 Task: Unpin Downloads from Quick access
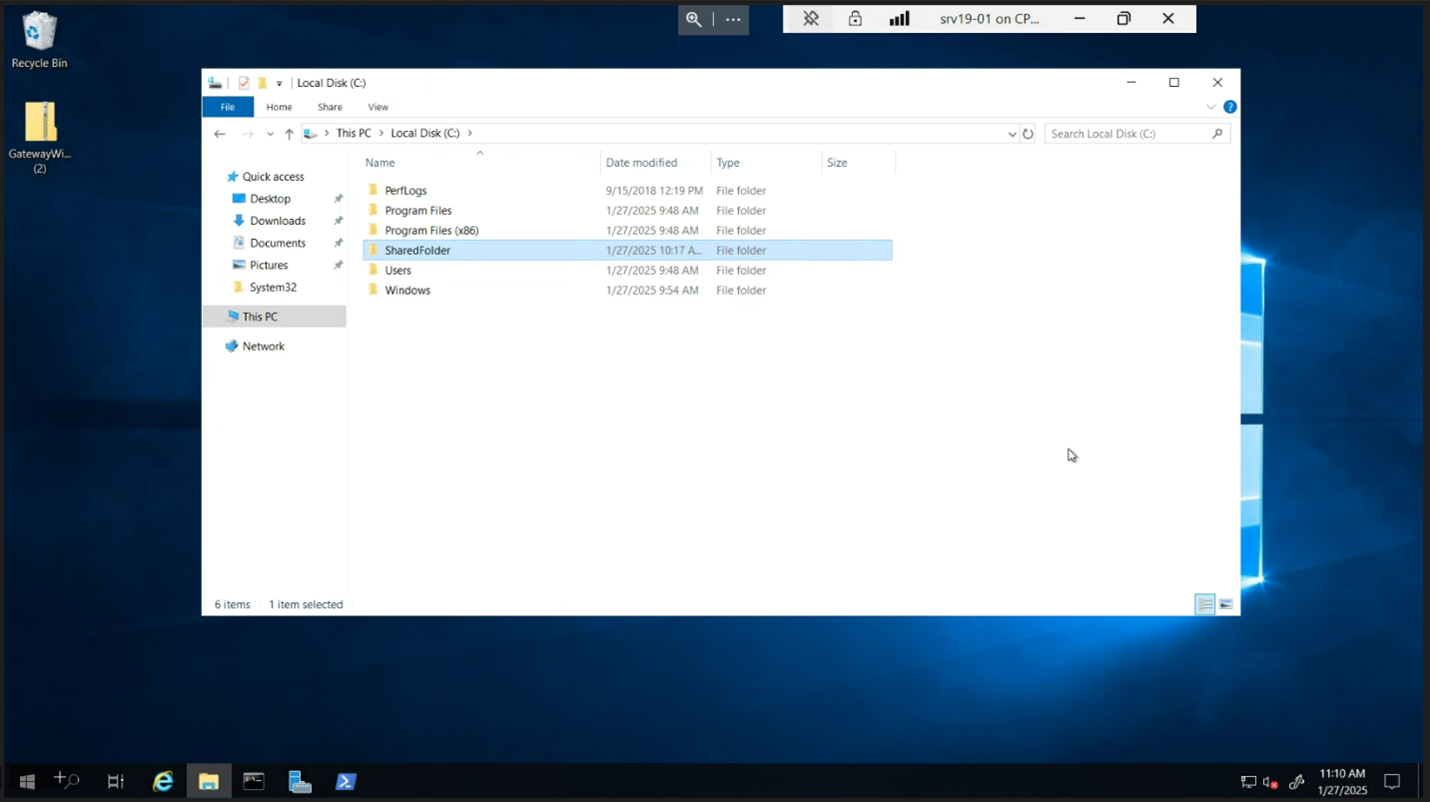(337, 220)
